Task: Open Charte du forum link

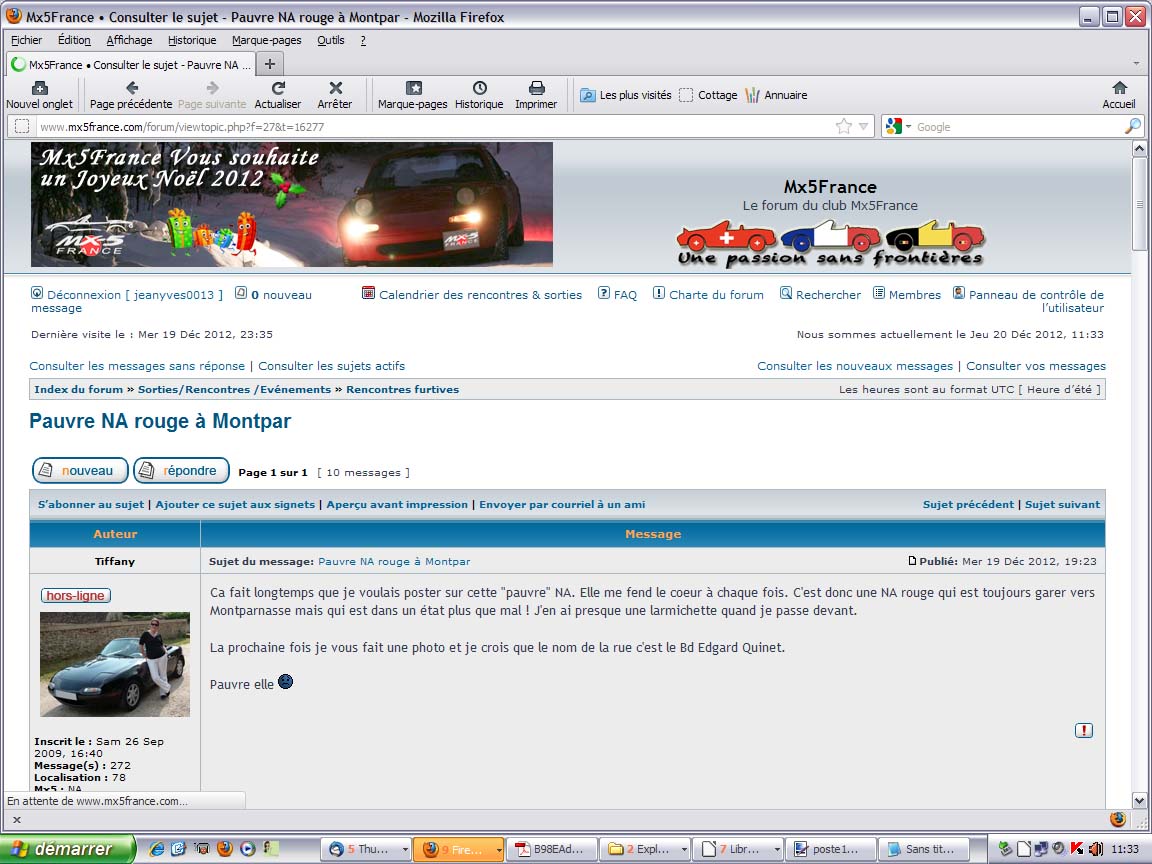Action: tap(716, 295)
